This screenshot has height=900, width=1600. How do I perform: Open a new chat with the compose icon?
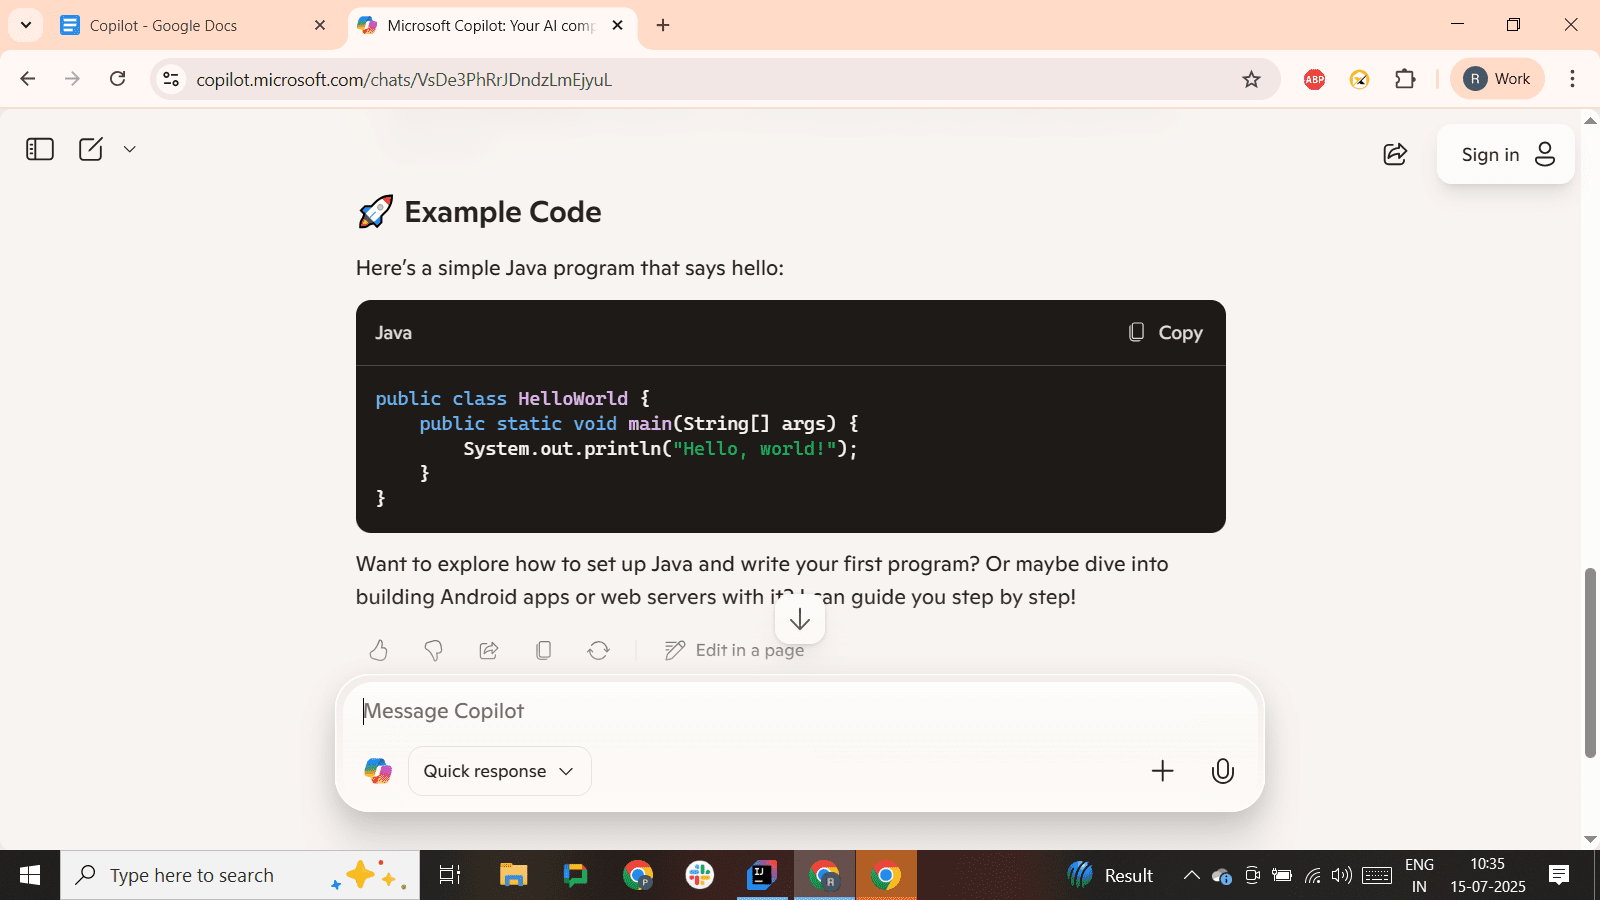(91, 148)
